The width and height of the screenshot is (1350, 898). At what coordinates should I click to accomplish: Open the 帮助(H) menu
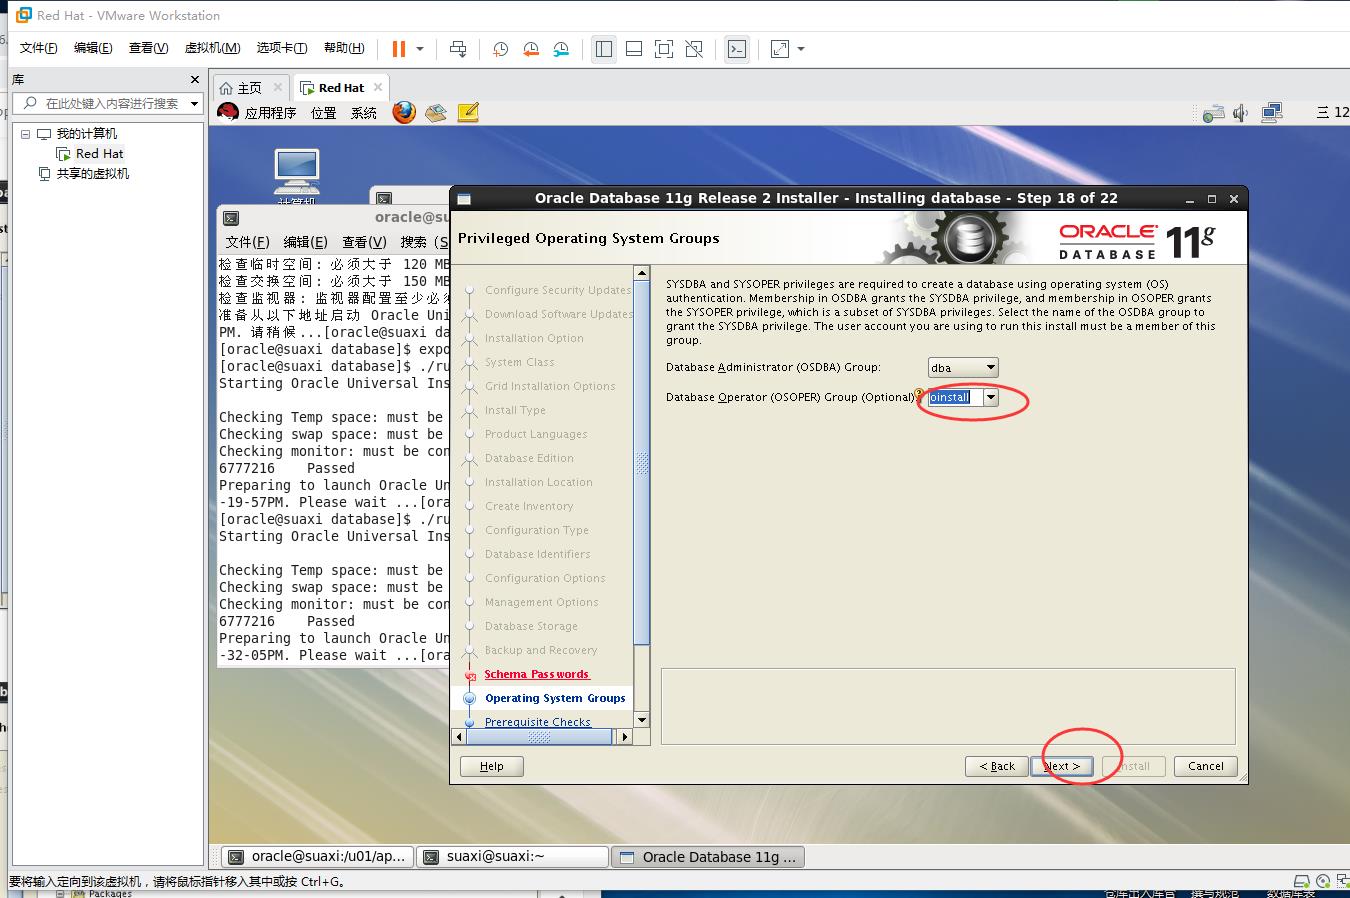[x=344, y=48]
